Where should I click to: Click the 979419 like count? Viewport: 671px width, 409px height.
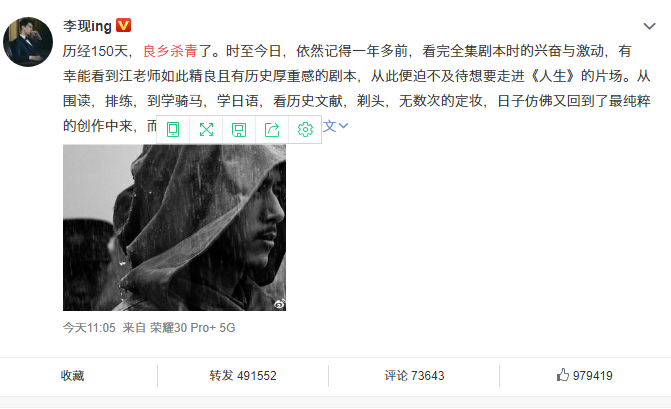pyautogui.click(x=593, y=376)
